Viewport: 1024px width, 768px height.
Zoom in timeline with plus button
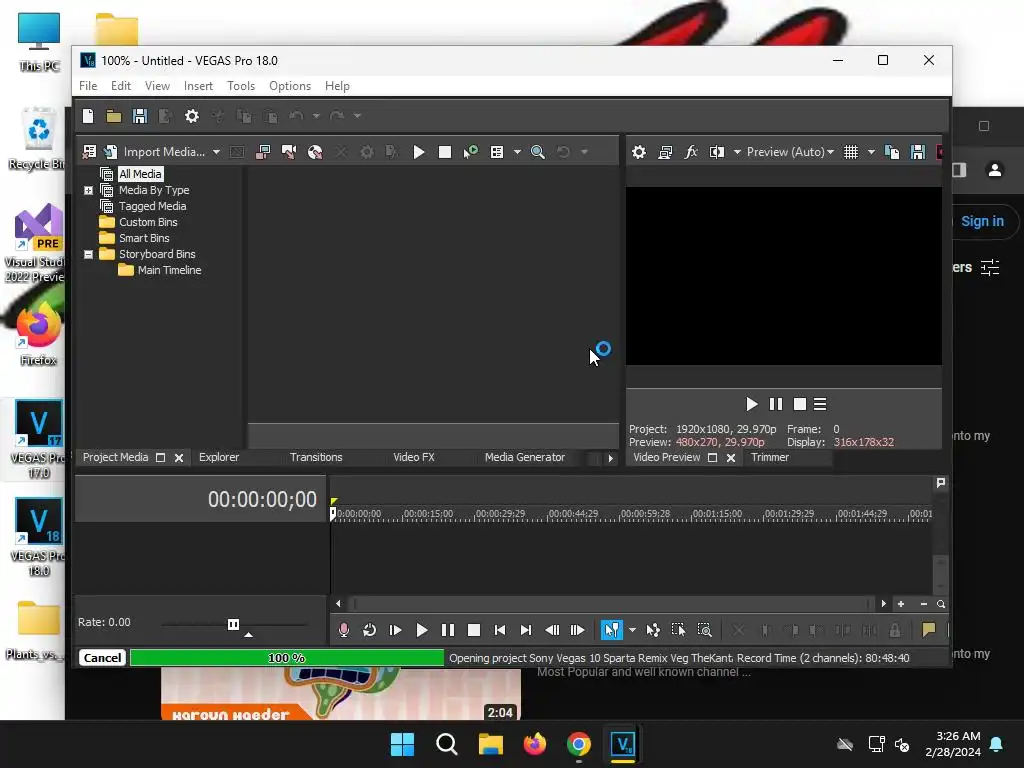click(x=901, y=604)
